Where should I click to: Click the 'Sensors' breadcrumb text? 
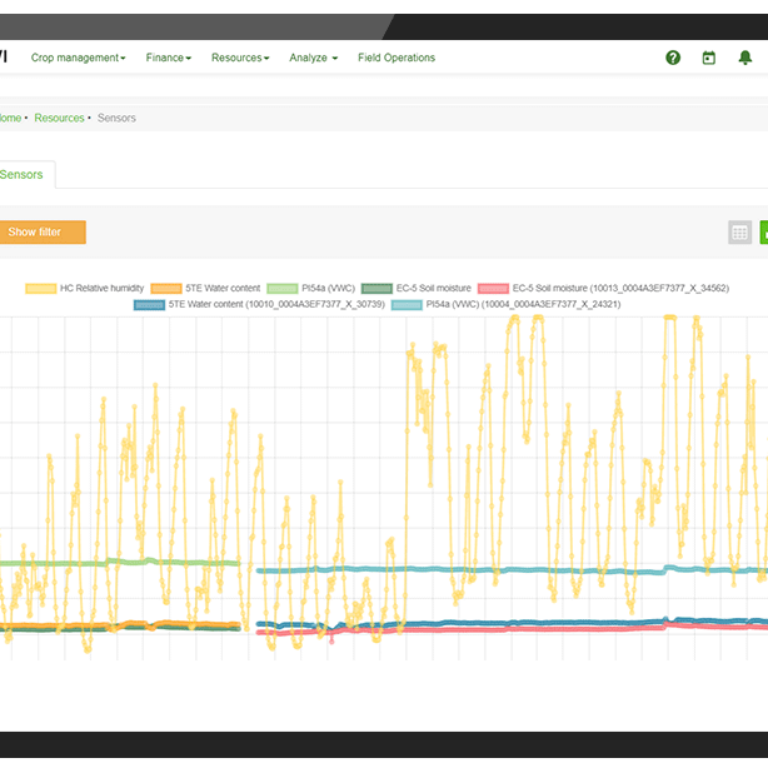[117, 118]
